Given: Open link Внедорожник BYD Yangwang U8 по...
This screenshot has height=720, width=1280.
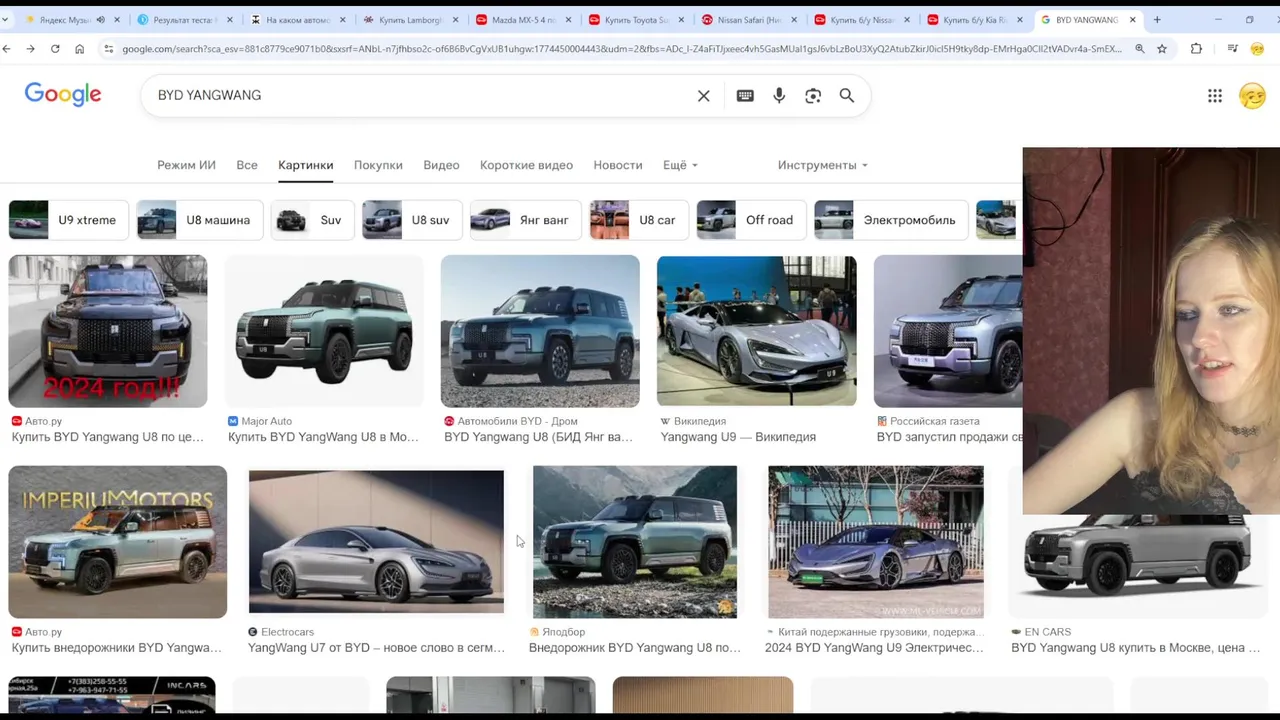Looking at the screenshot, I should tap(635, 648).
